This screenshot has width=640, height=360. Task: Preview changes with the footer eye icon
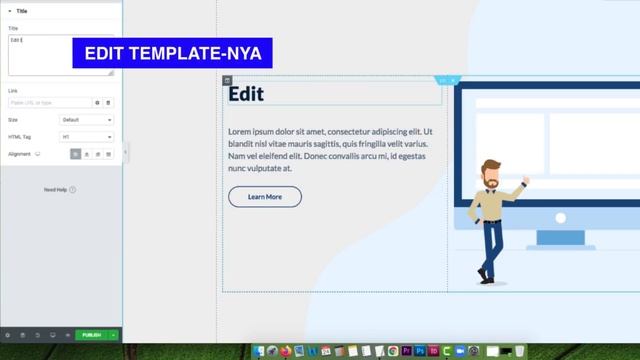point(68,335)
